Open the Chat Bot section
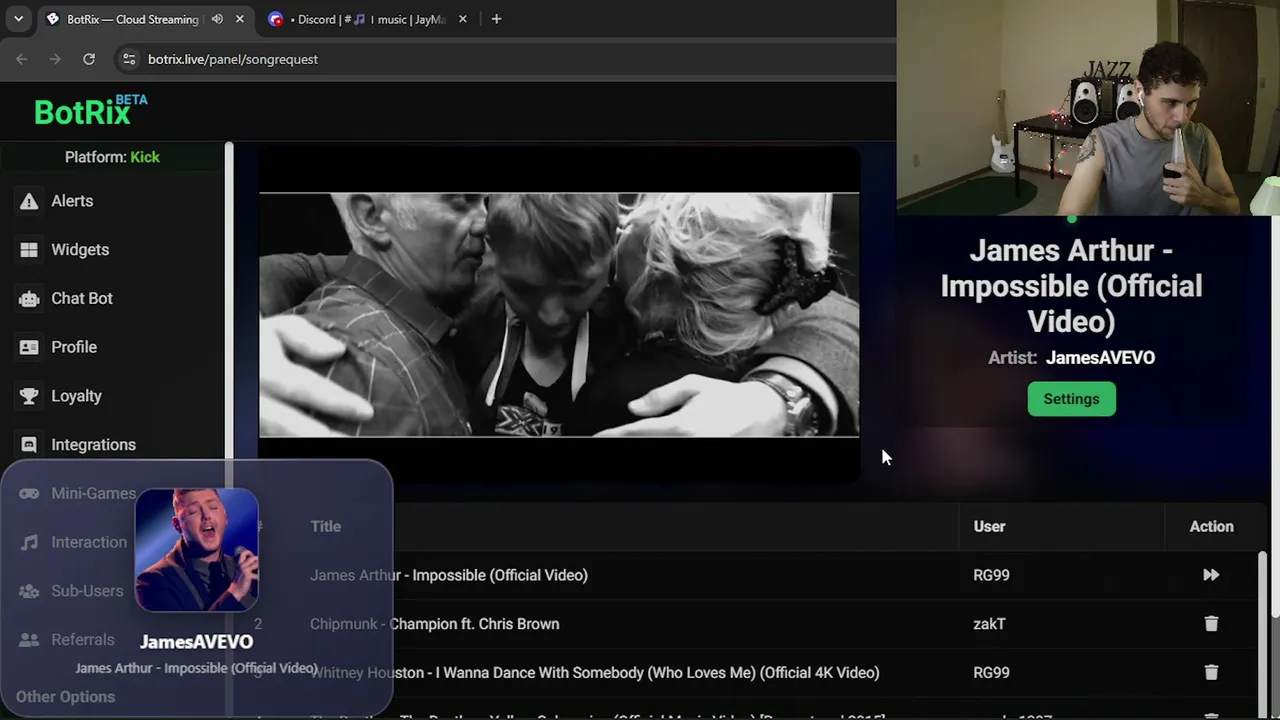Image resolution: width=1280 pixels, height=720 pixels. pyautogui.click(x=82, y=298)
